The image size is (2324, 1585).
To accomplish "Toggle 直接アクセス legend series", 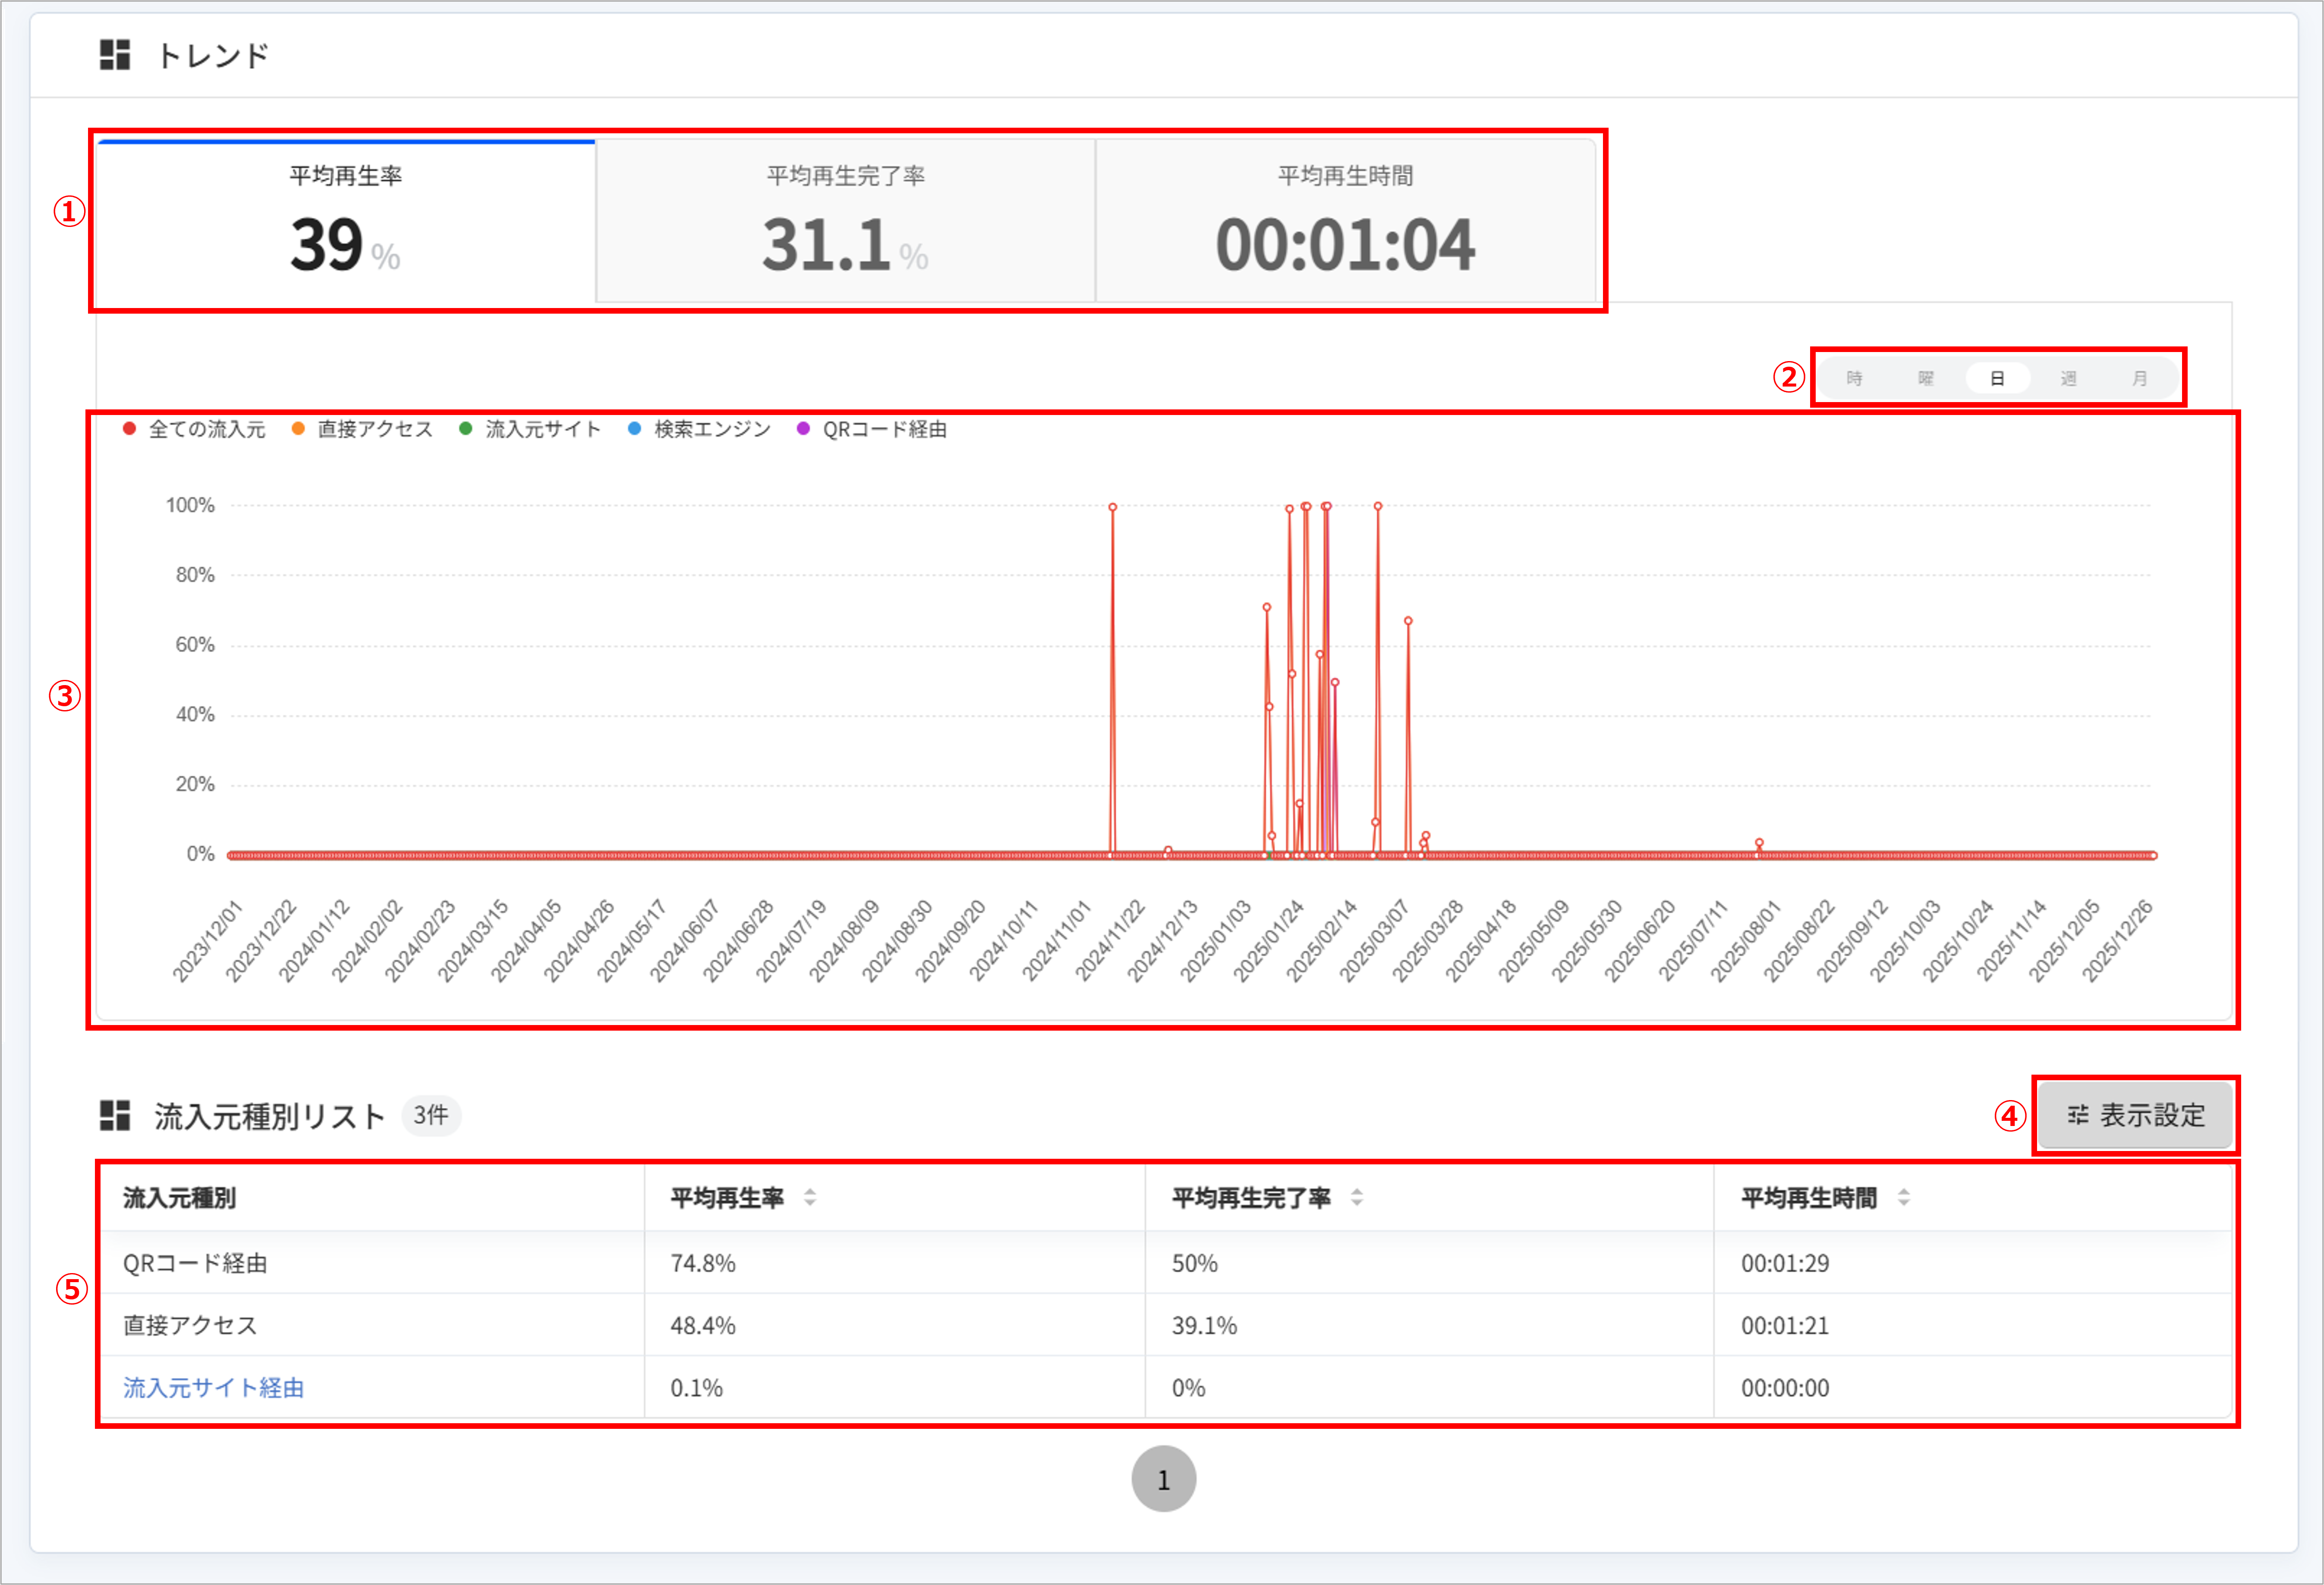I will (x=362, y=429).
